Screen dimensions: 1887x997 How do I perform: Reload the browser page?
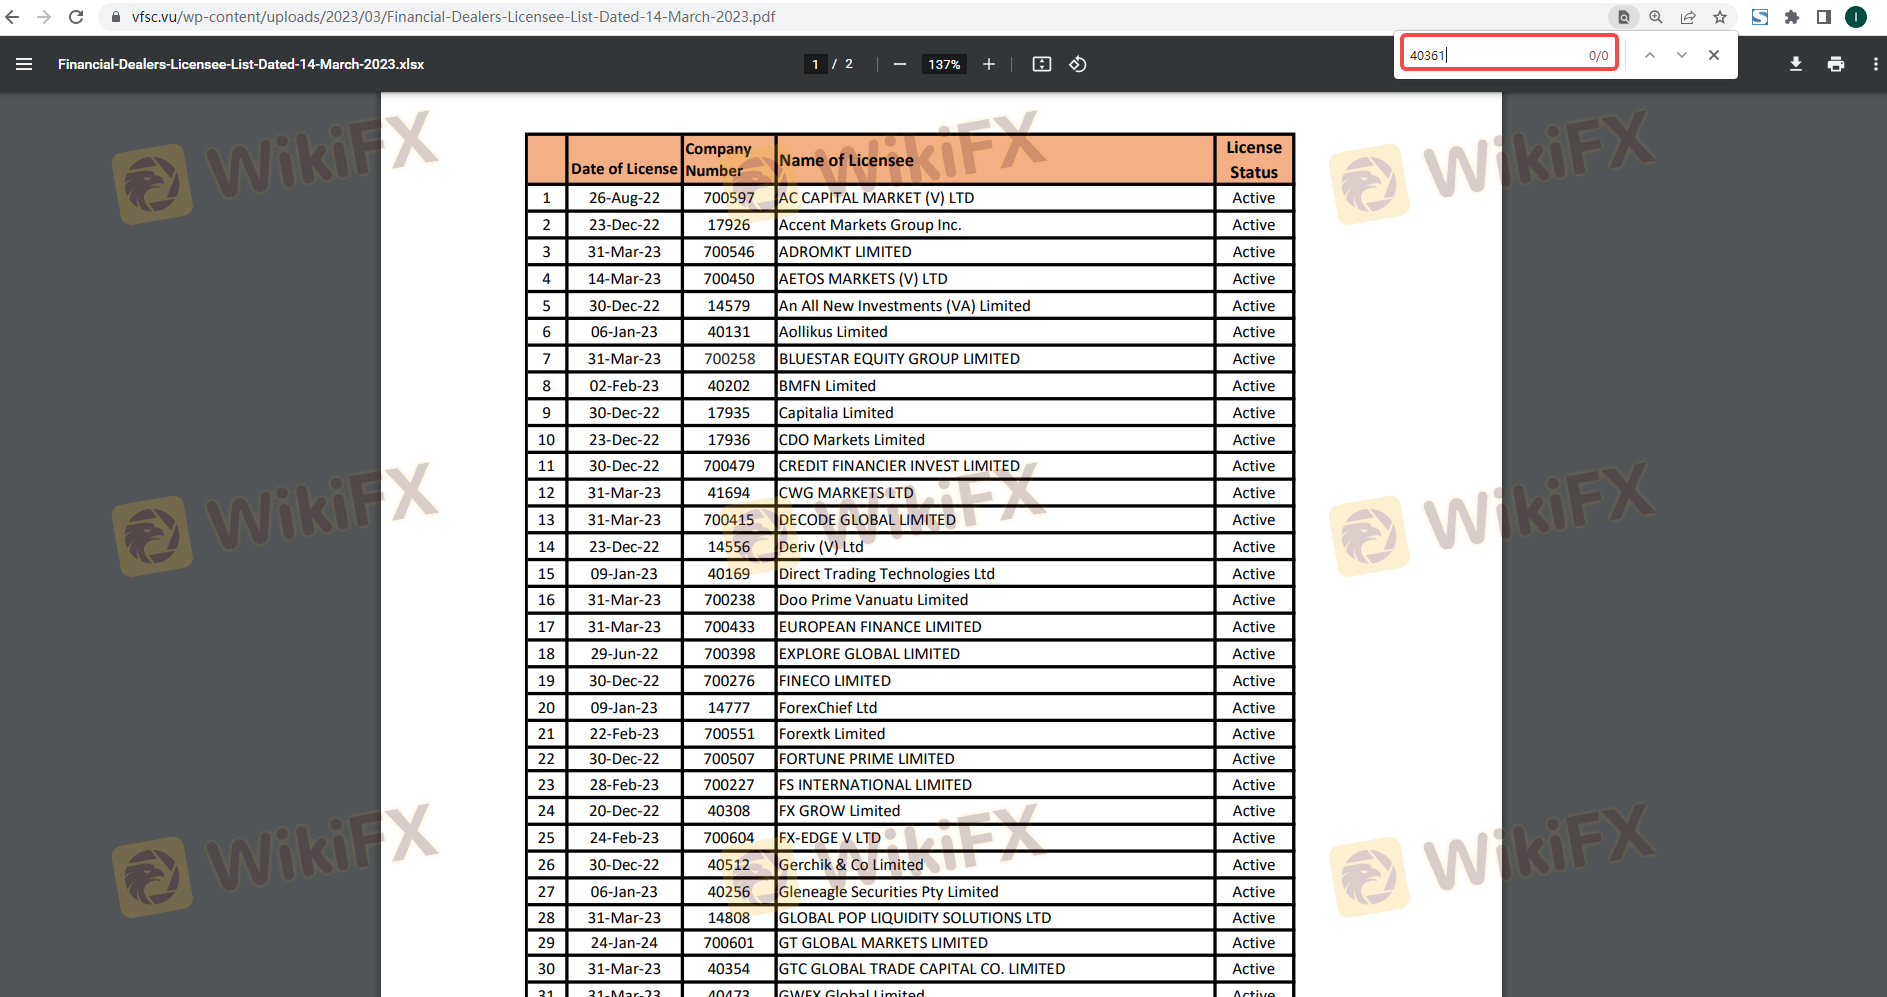76,17
